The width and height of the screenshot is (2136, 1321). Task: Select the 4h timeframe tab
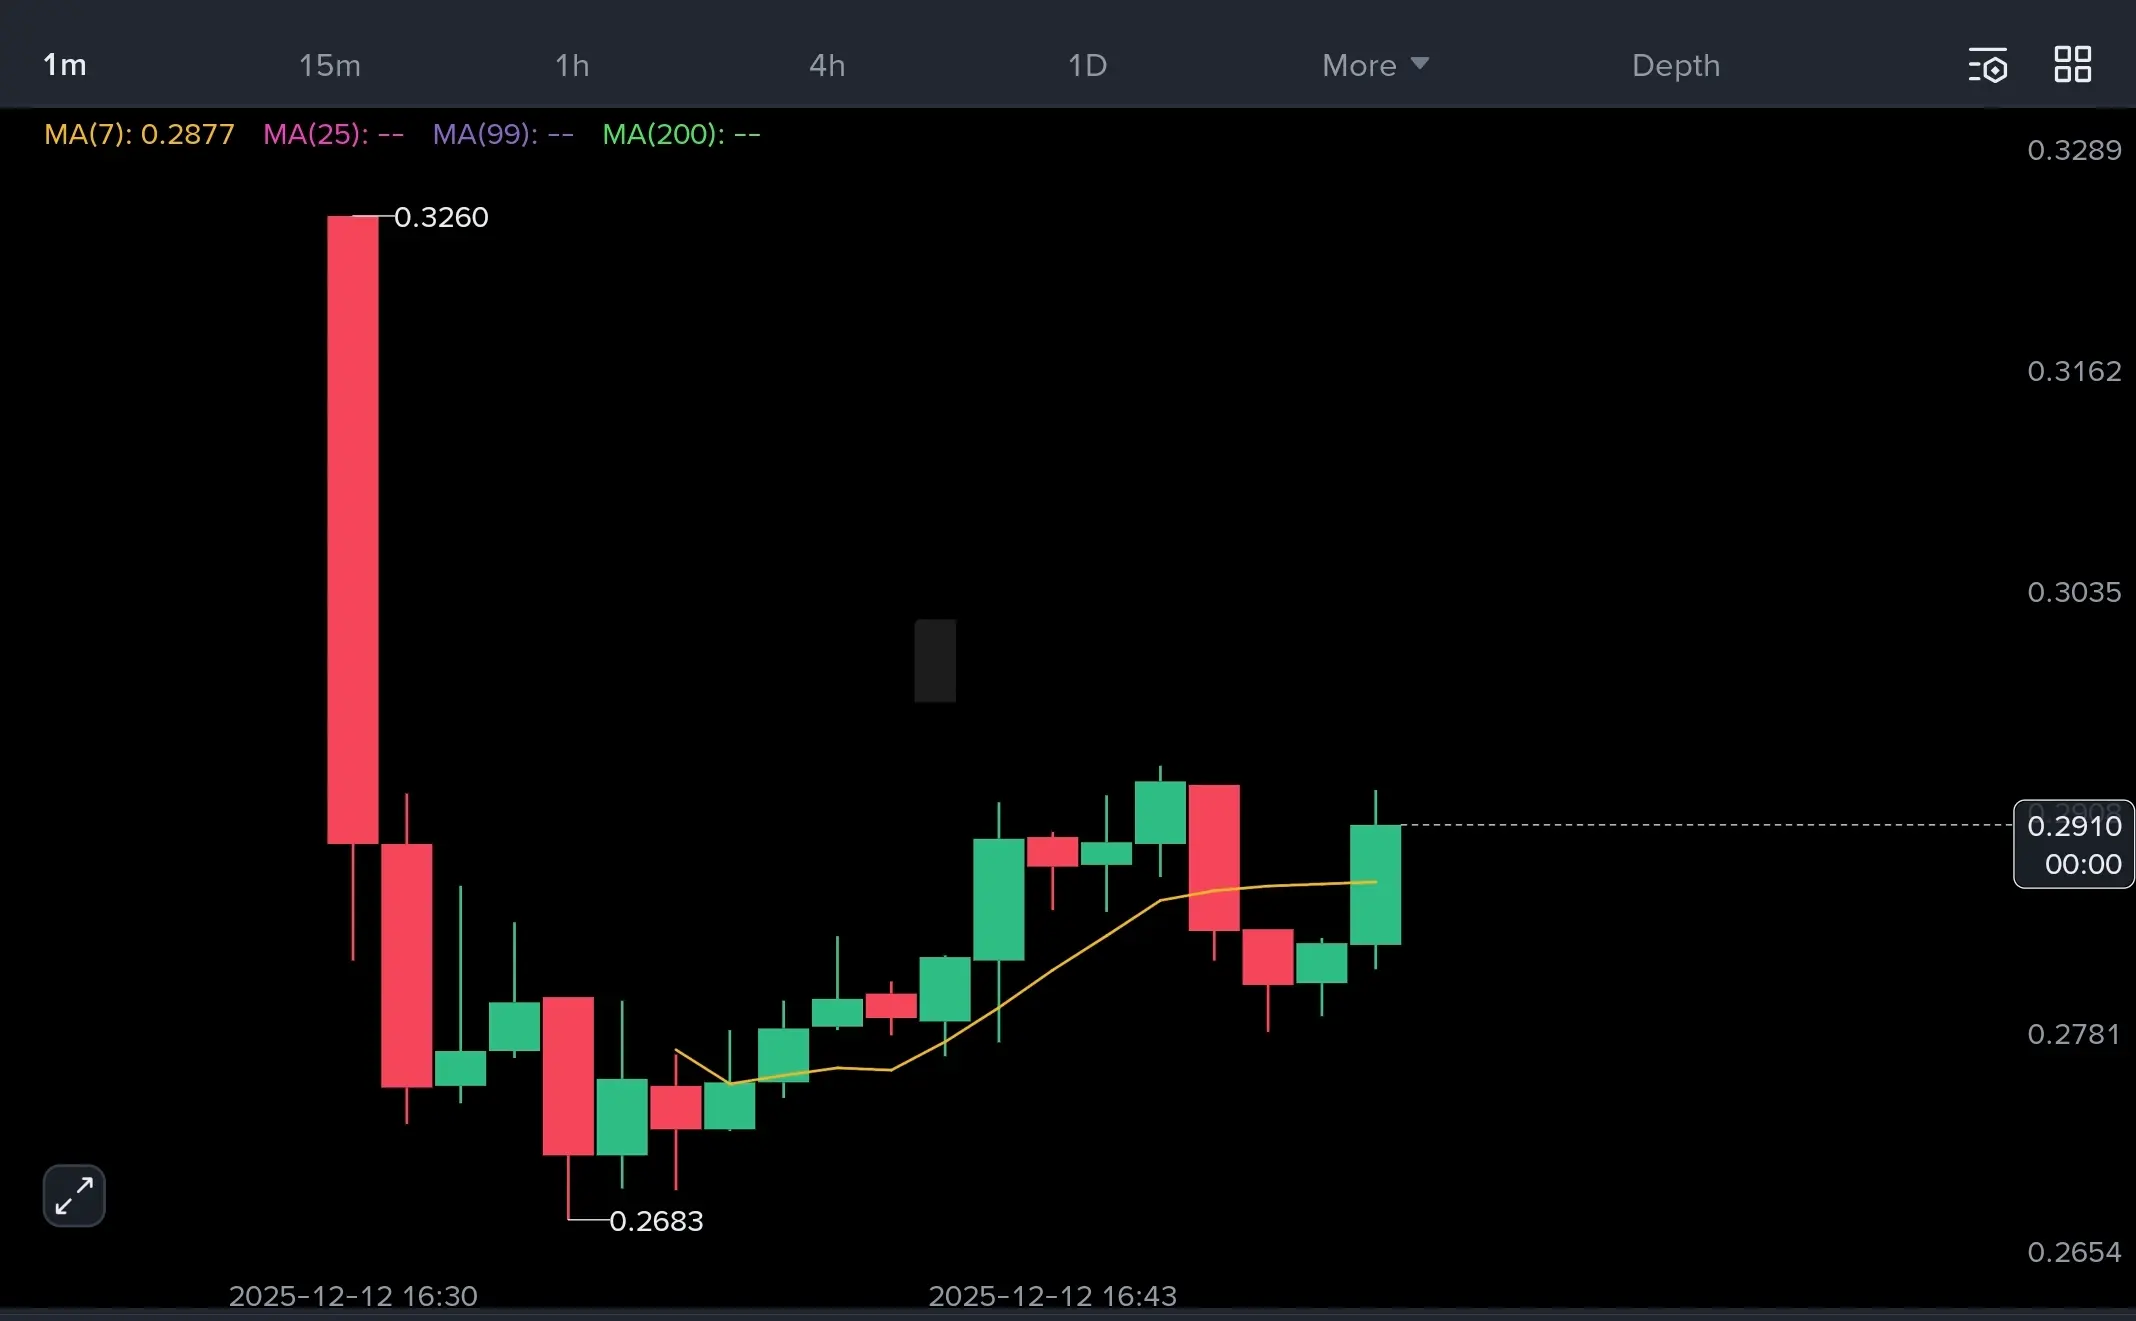click(x=827, y=66)
